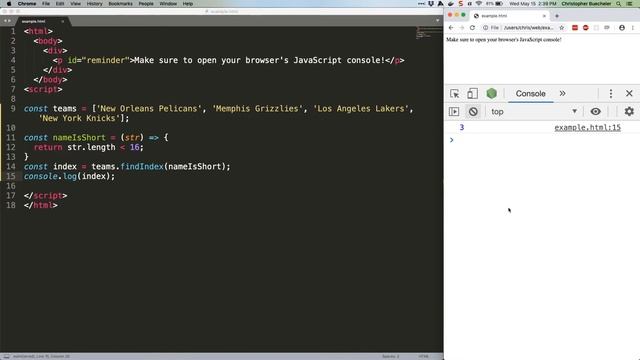Open a new Chrome tab
This screenshot has width=640, height=360.
[557, 16]
